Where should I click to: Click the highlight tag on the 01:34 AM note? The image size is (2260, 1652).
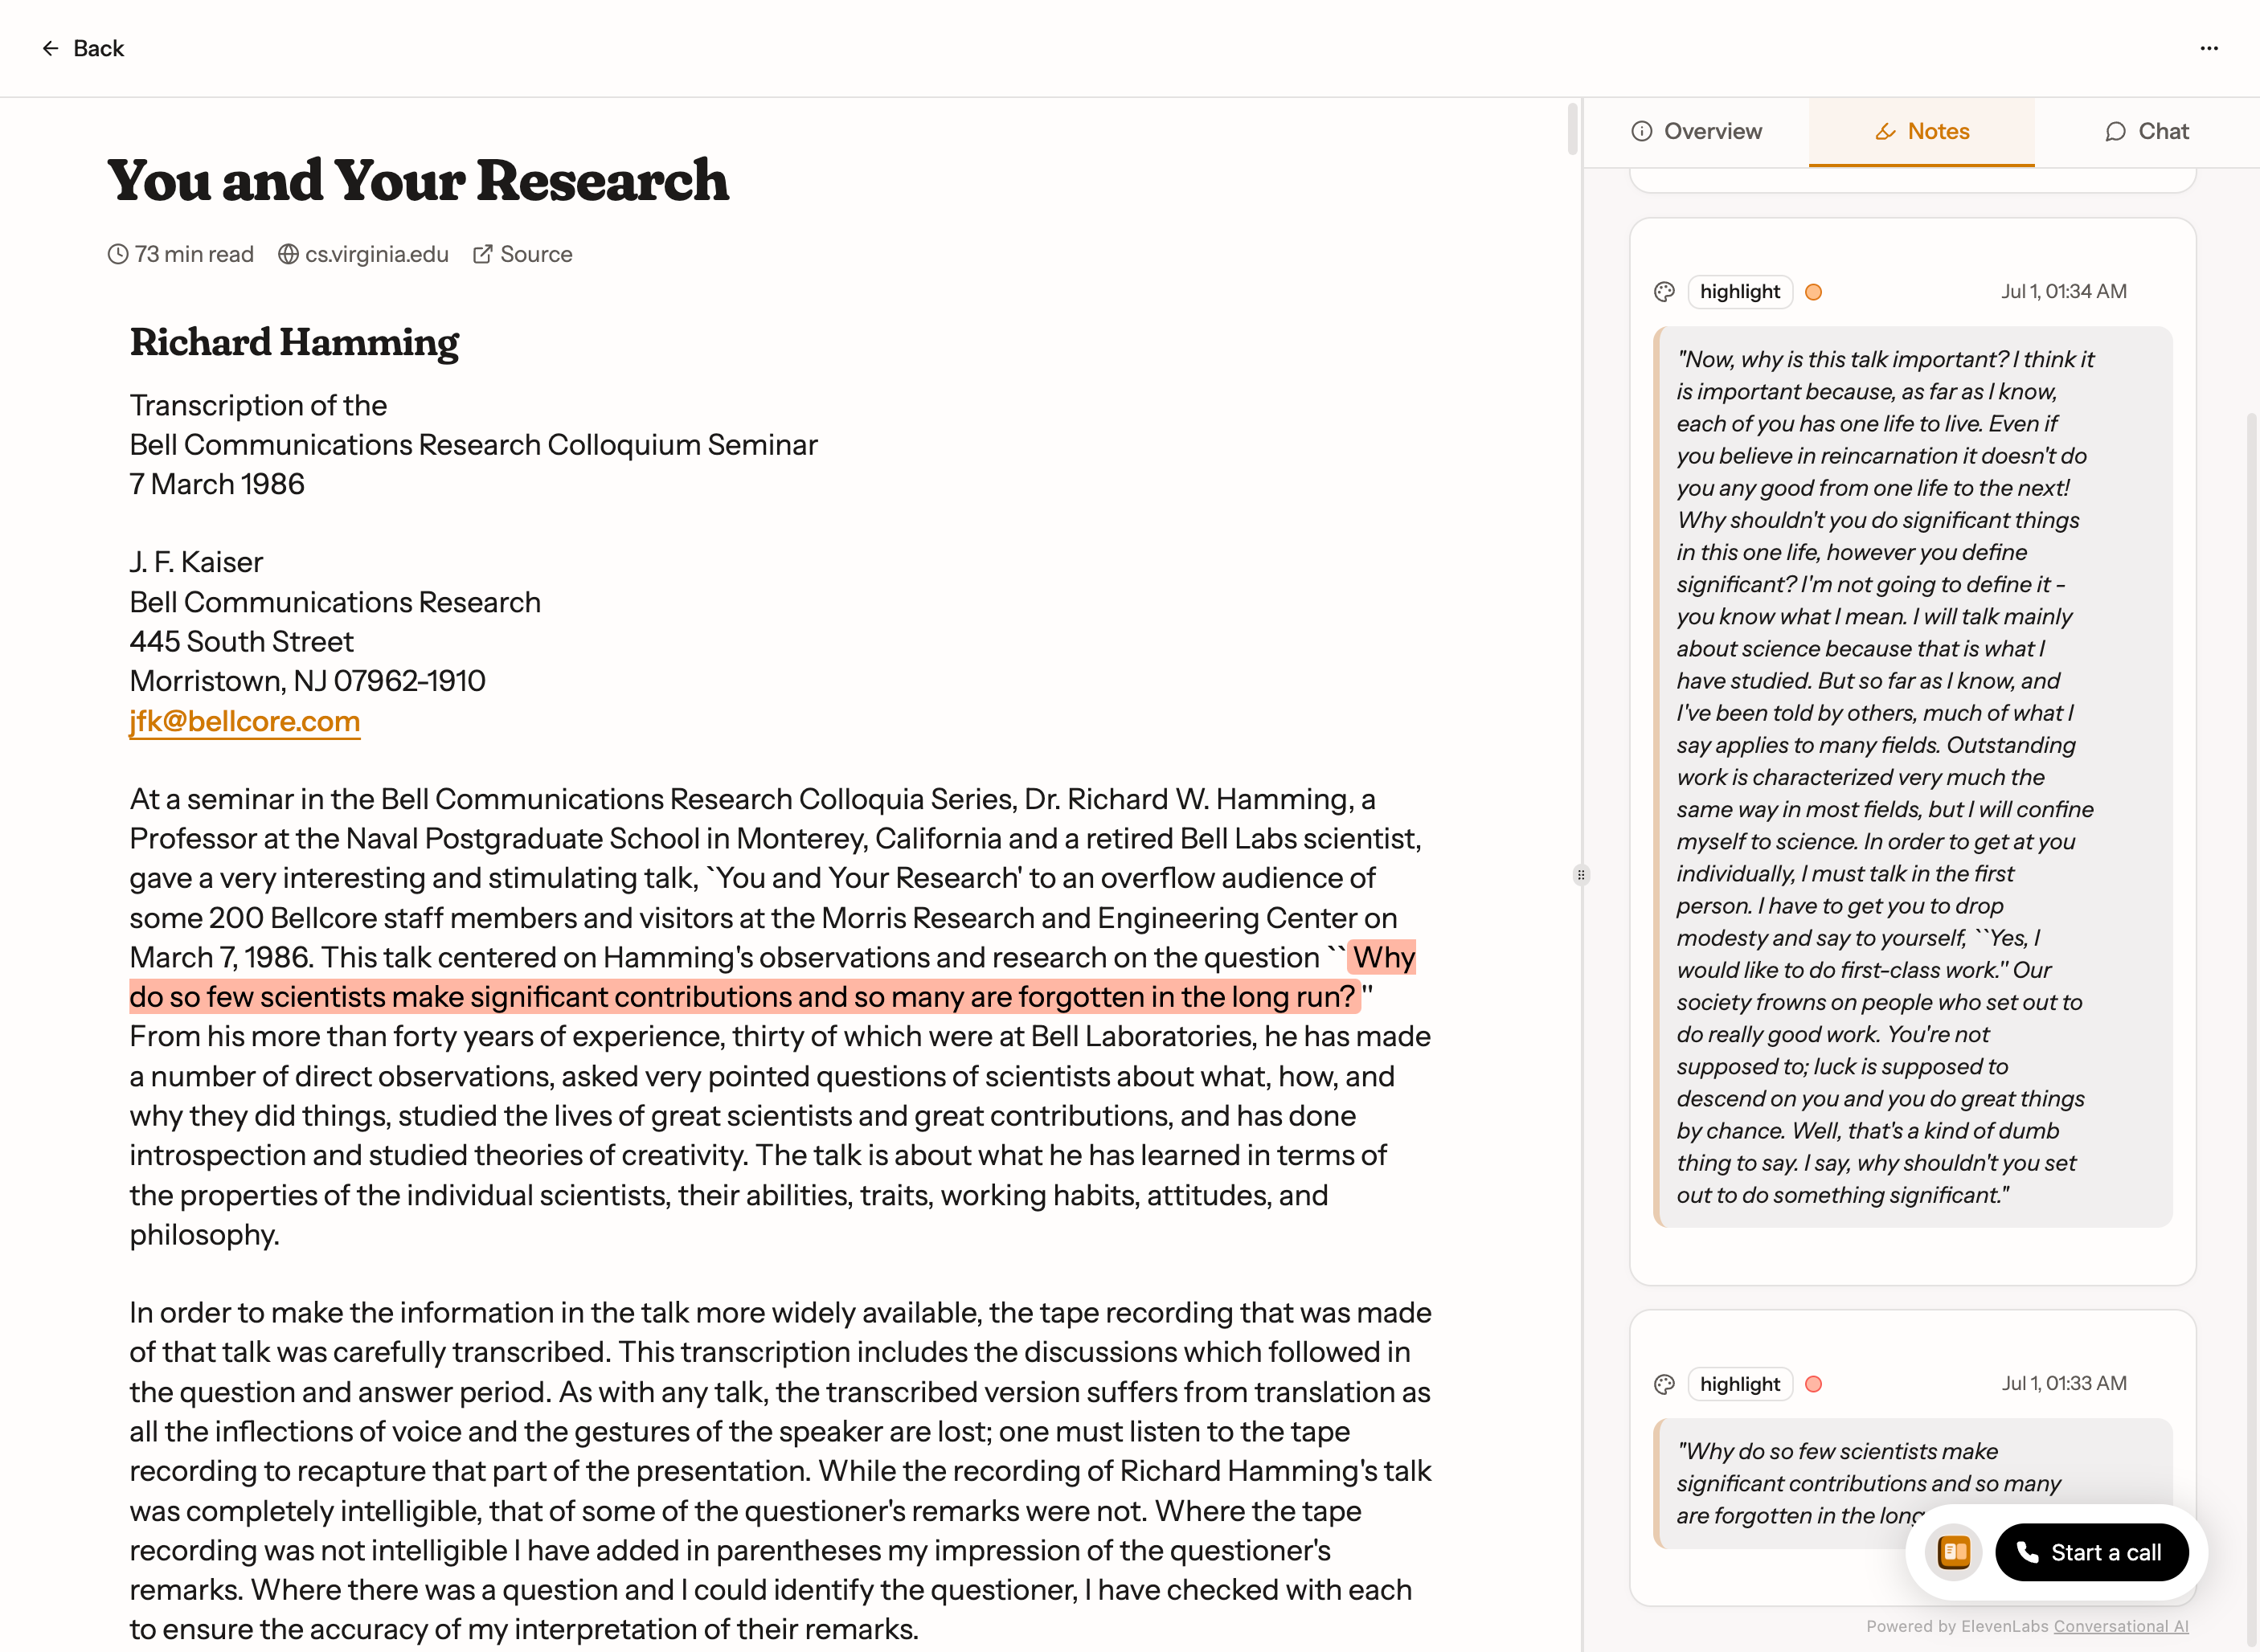point(1739,292)
